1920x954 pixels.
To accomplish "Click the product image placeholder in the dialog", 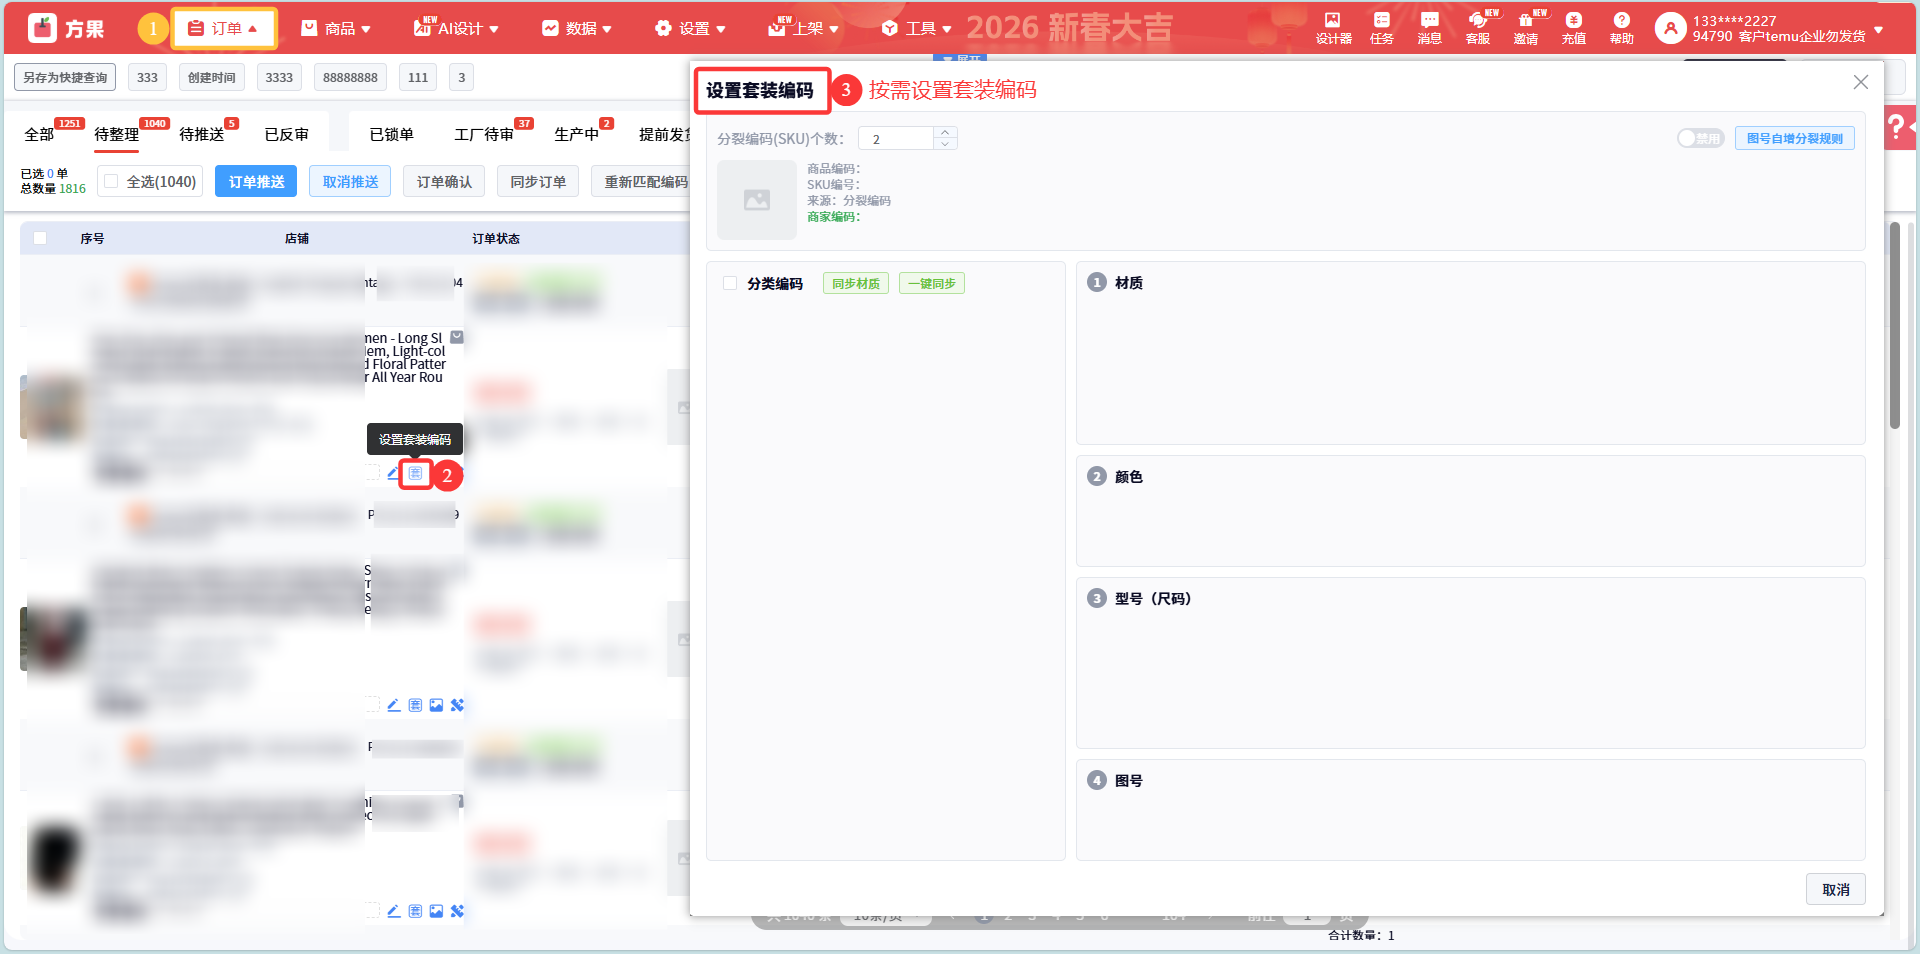I will click(x=757, y=200).
